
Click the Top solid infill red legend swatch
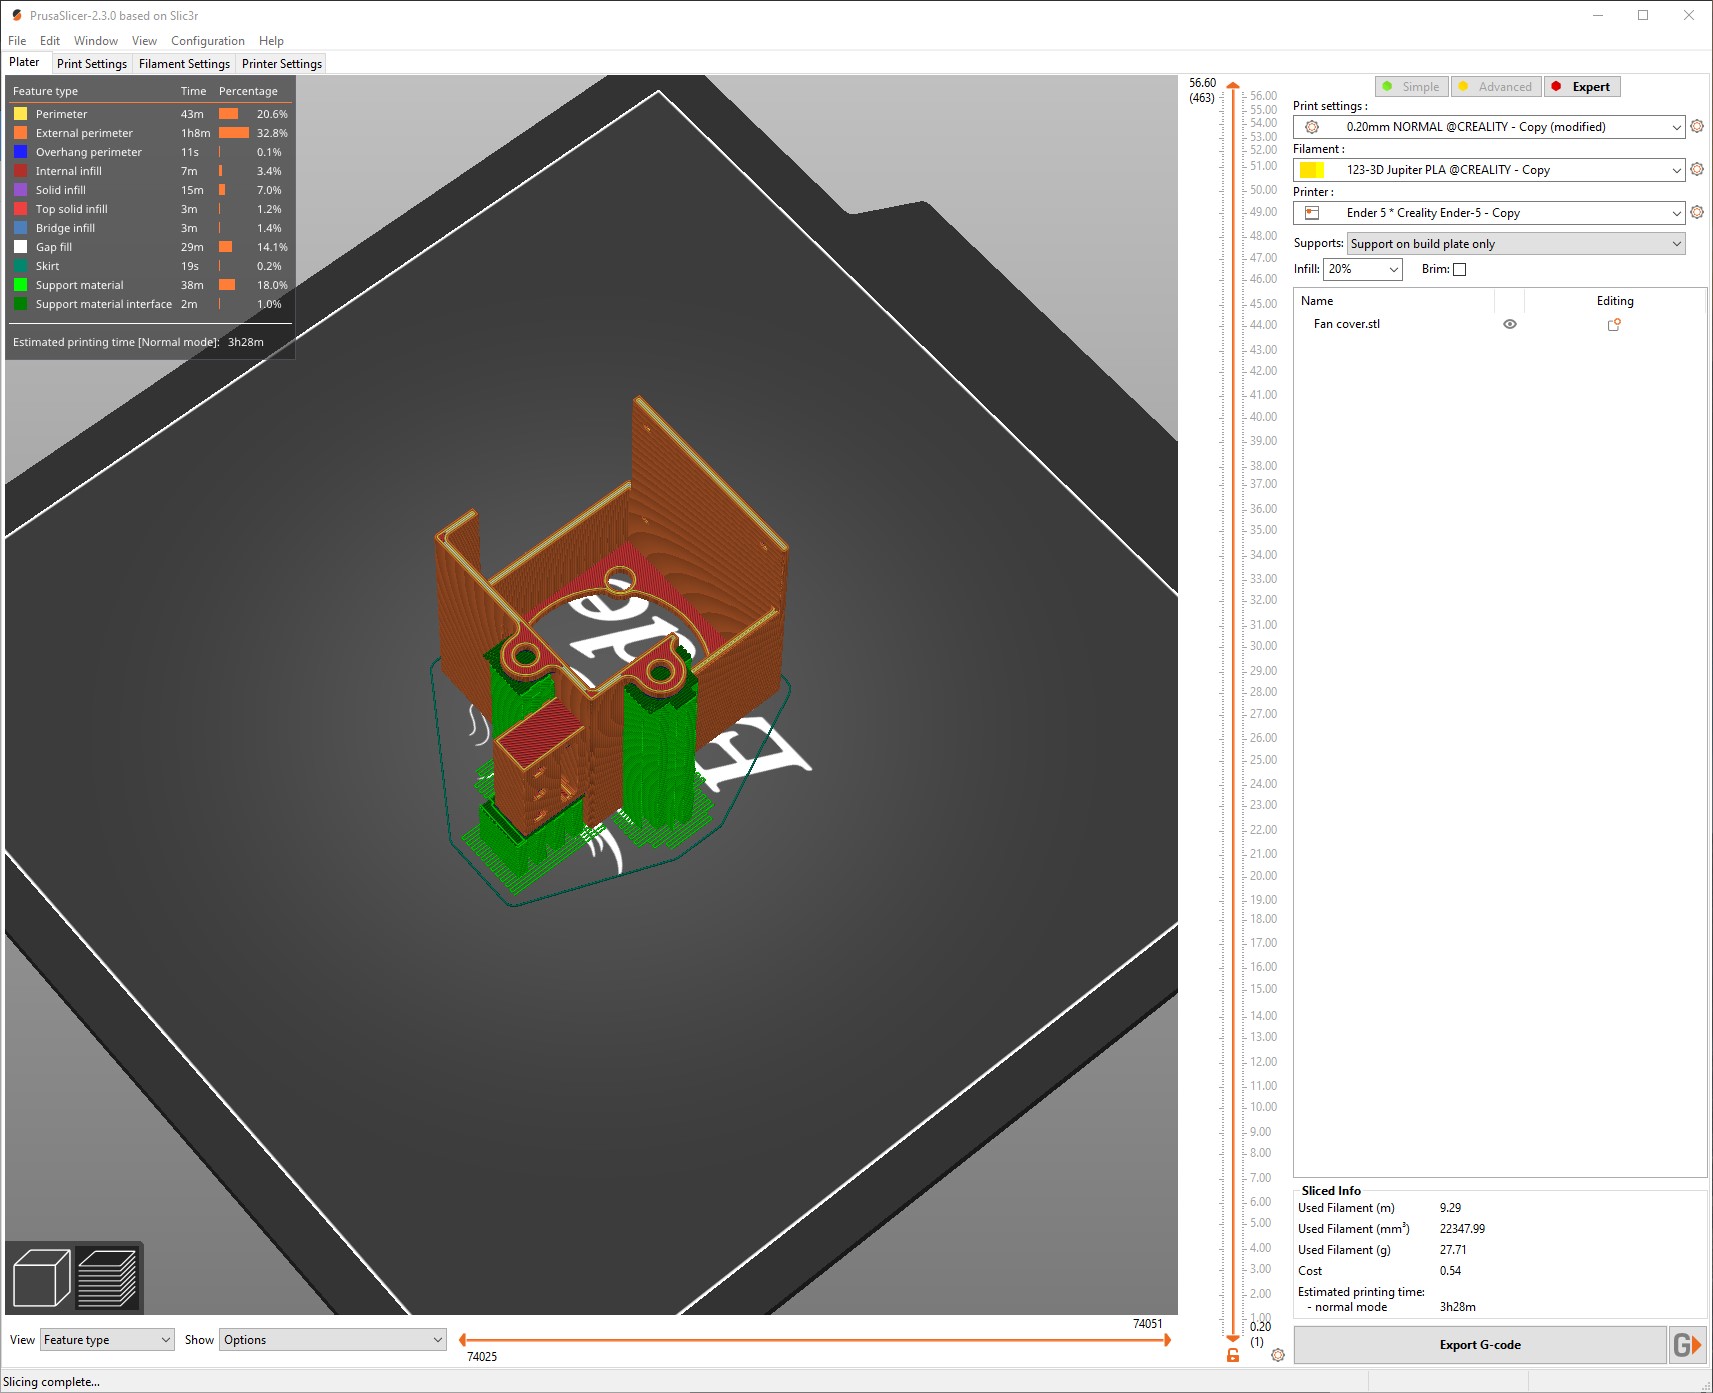[x=20, y=209]
